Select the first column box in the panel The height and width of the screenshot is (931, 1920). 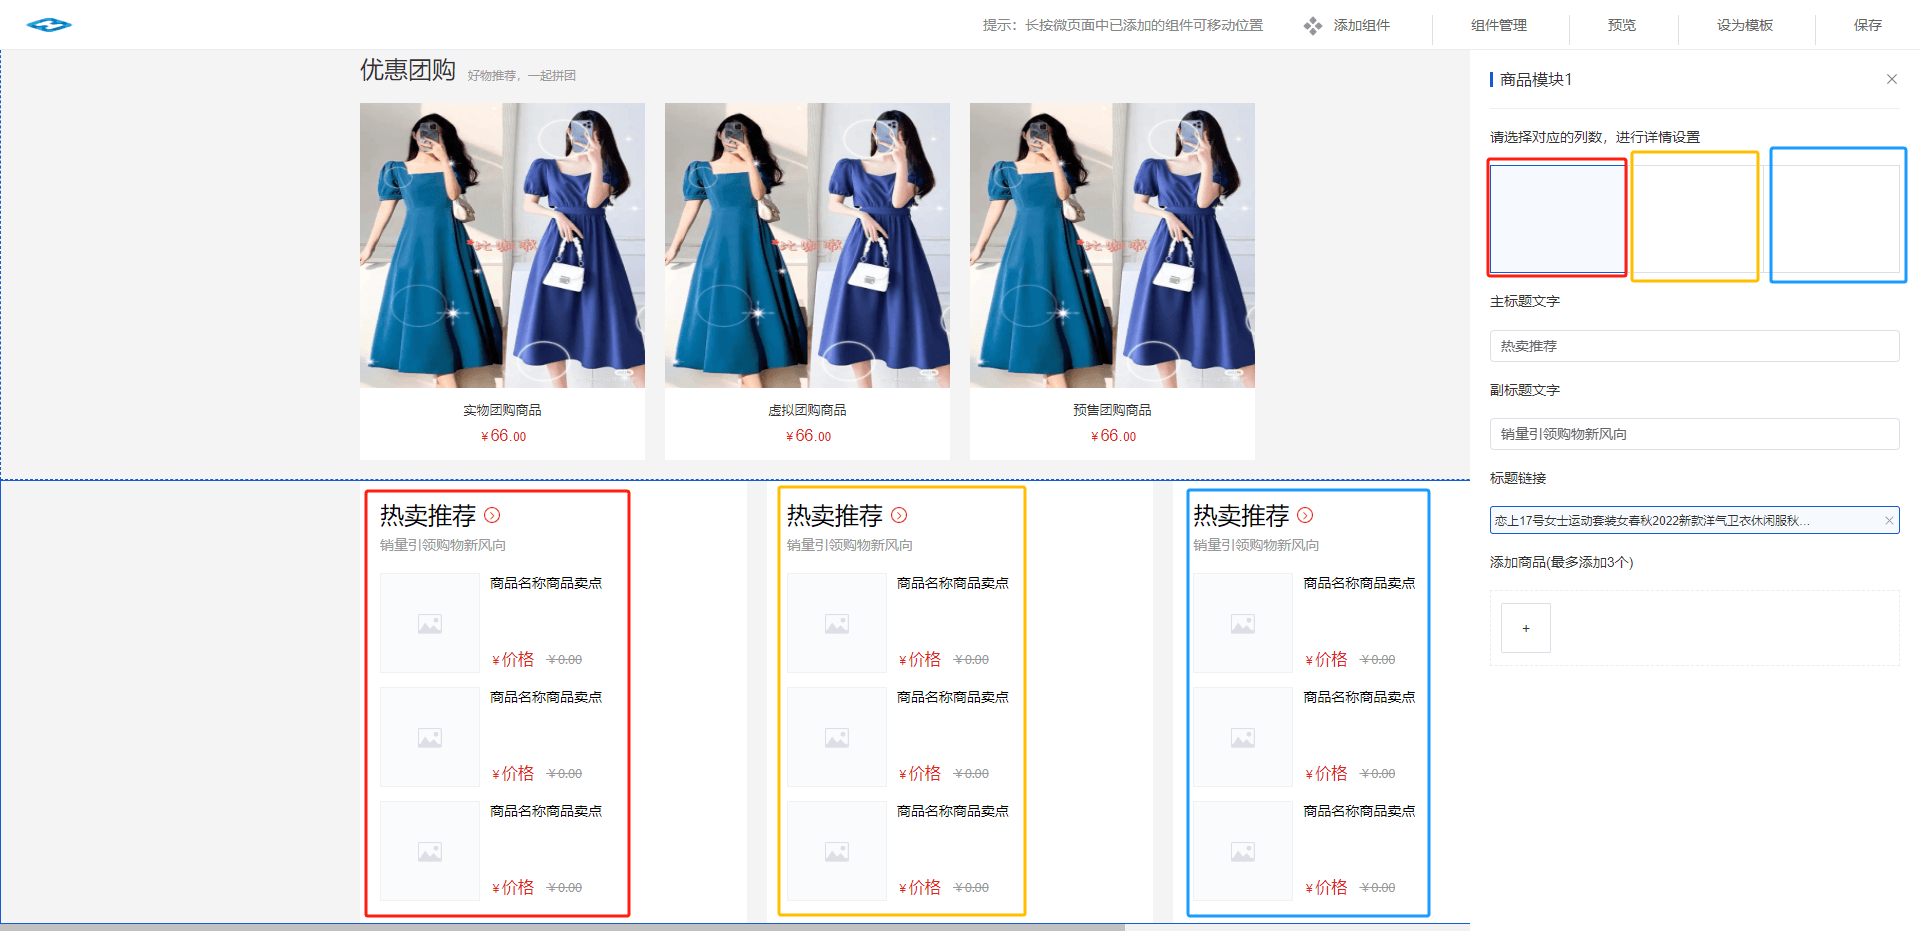pos(1557,218)
